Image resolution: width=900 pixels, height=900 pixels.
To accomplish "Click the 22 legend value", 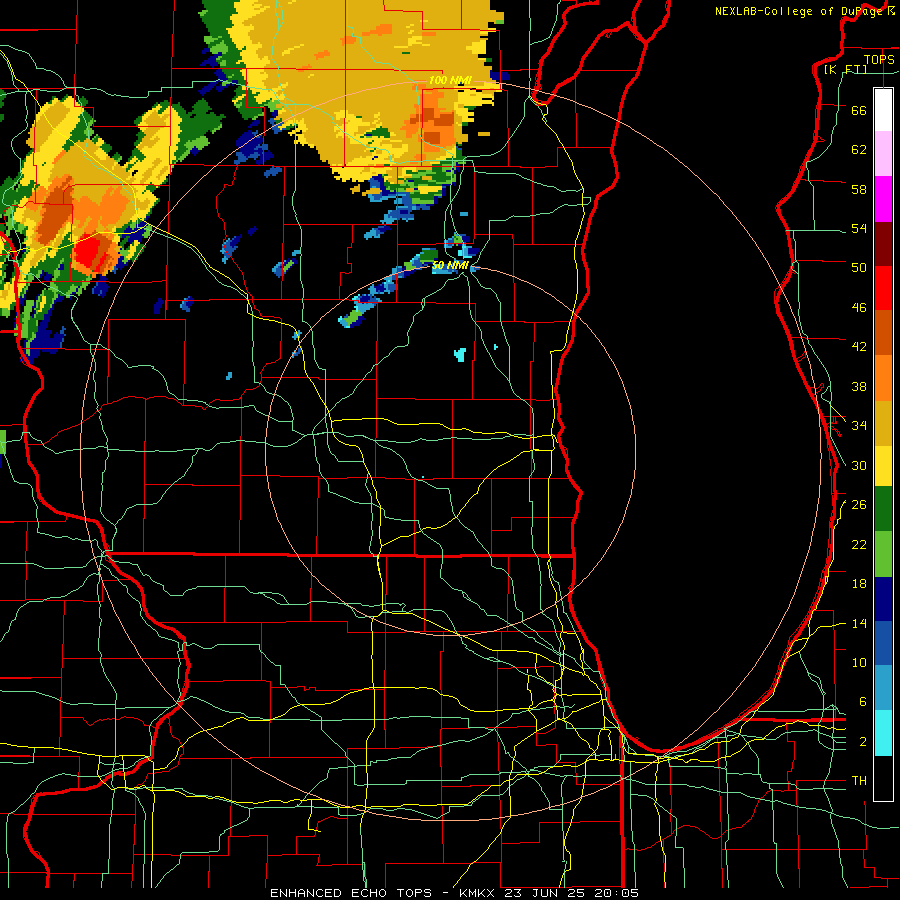I will click(x=859, y=544).
